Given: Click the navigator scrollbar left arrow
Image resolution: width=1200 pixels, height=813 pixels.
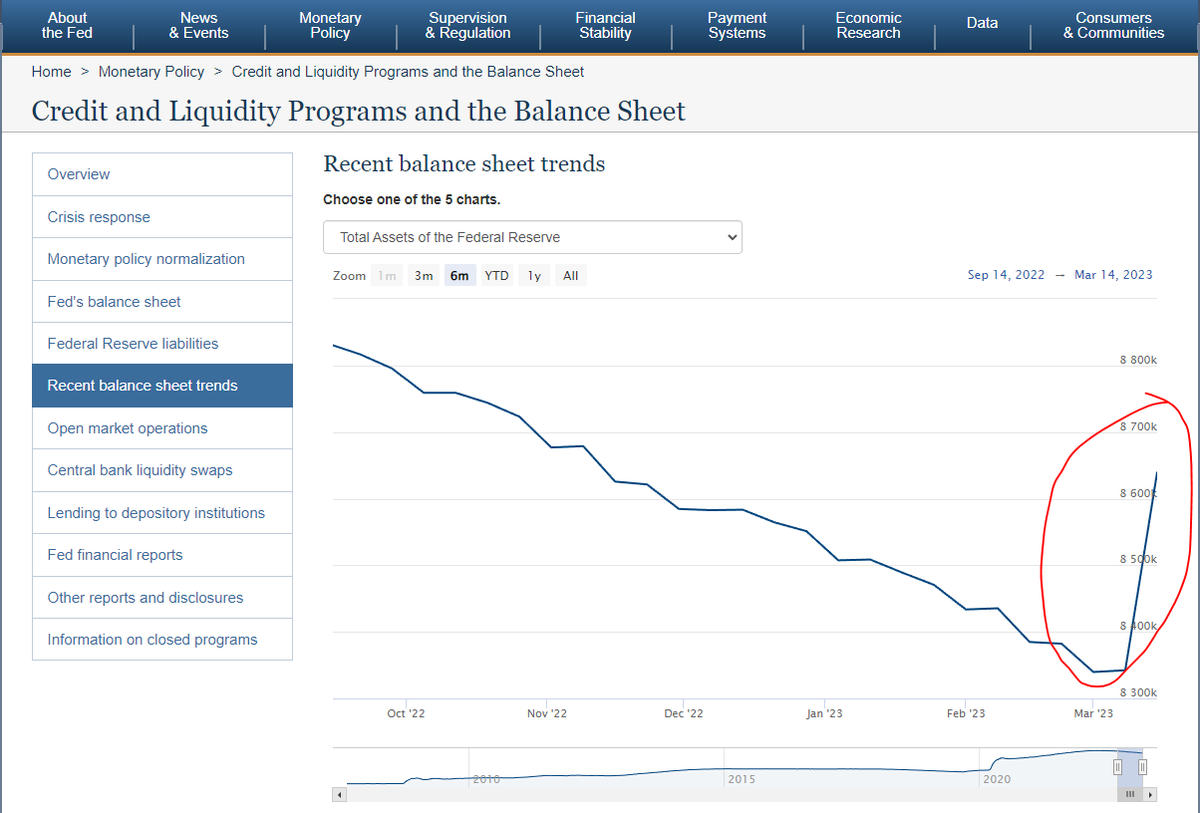Looking at the screenshot, I should [x=339, y=794].
